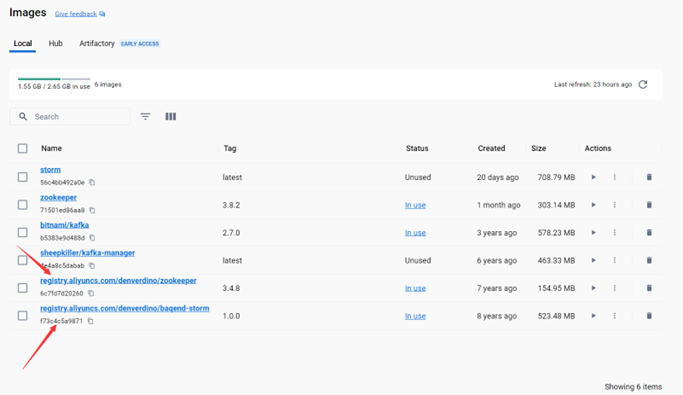Delete the bitnami/kafka image with trash icon
The height and width of the screenshot is (395, 683).
[649, 233]
